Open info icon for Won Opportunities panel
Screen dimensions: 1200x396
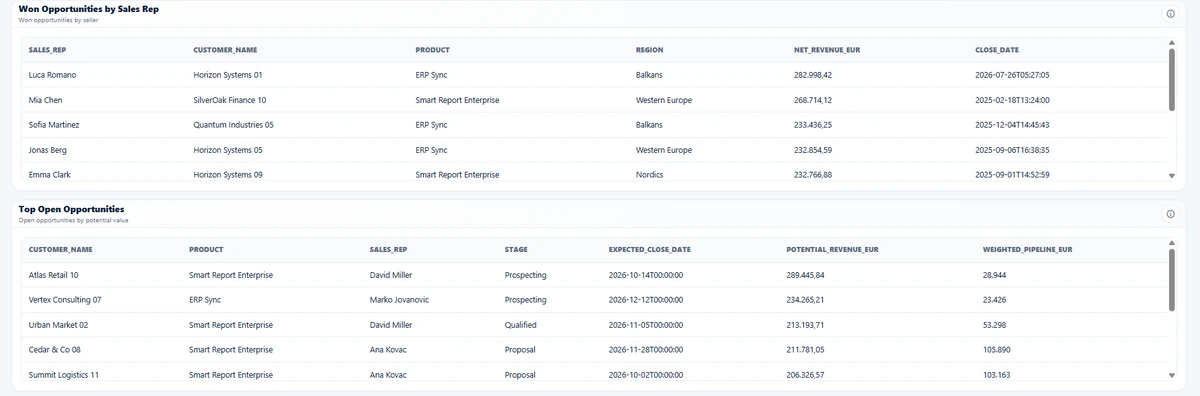[x=1171, y=14]
